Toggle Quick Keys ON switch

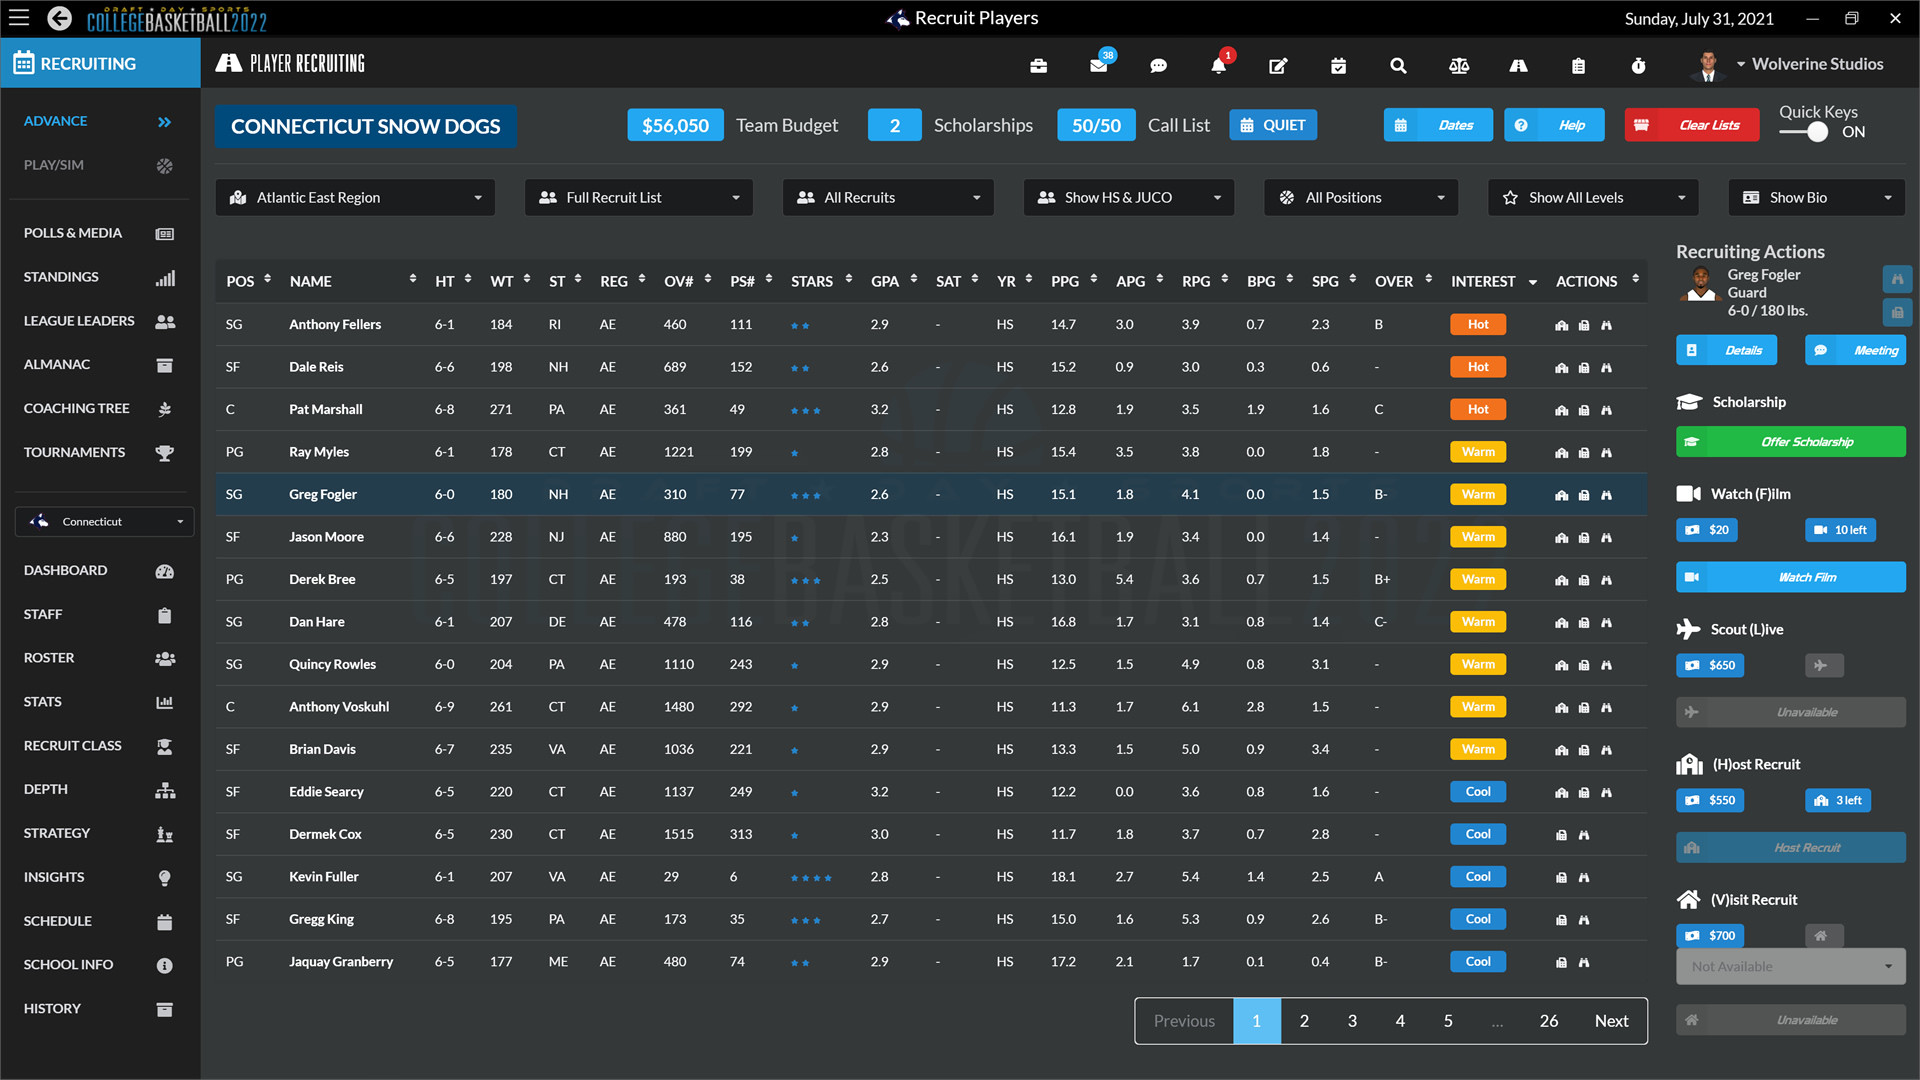click(x=1811, y=131)
